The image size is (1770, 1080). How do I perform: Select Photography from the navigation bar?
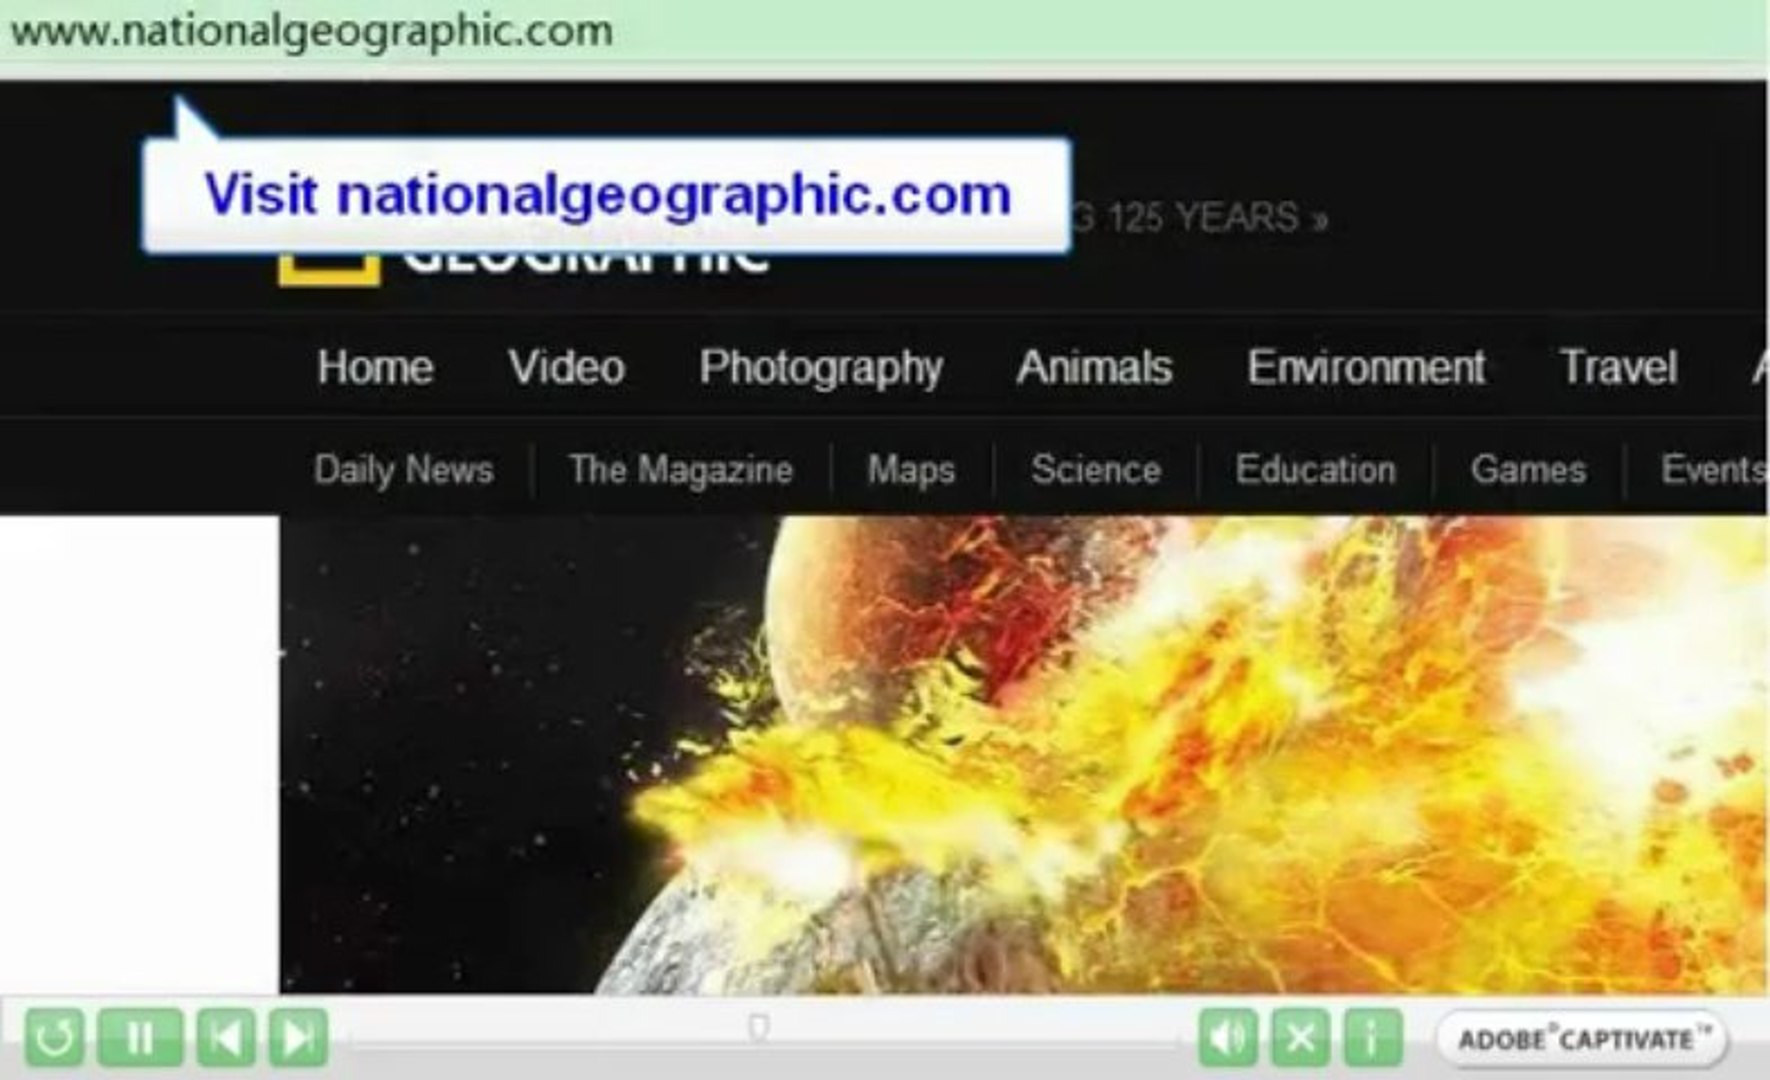(821, 368)
